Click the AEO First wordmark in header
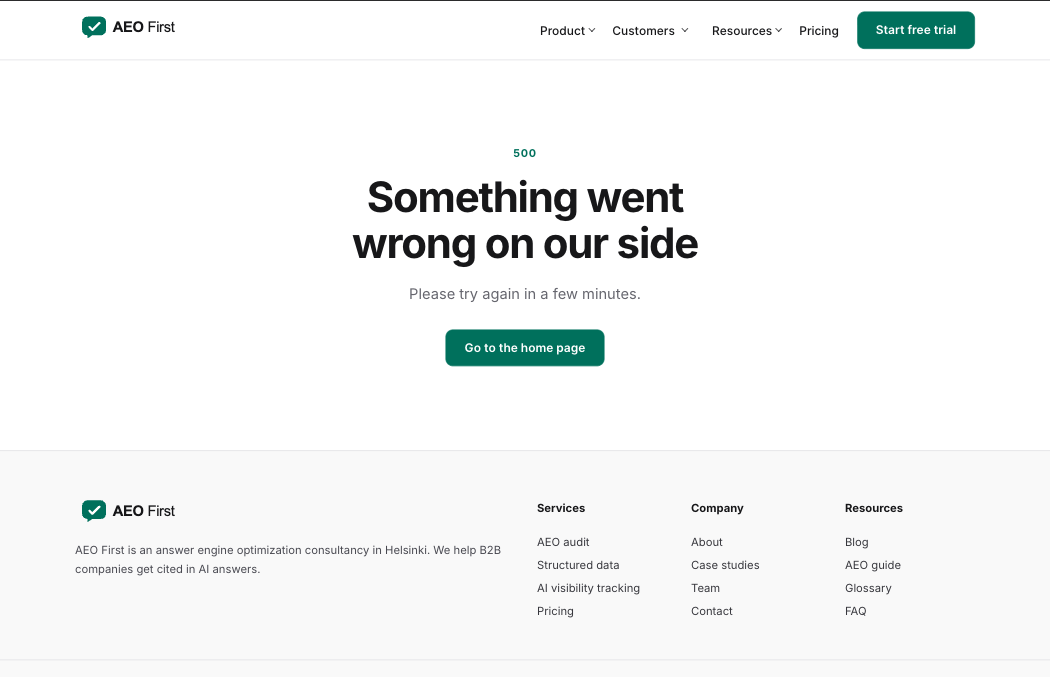The width and height of the screenshot is (1050, 677). click(143, 27)
